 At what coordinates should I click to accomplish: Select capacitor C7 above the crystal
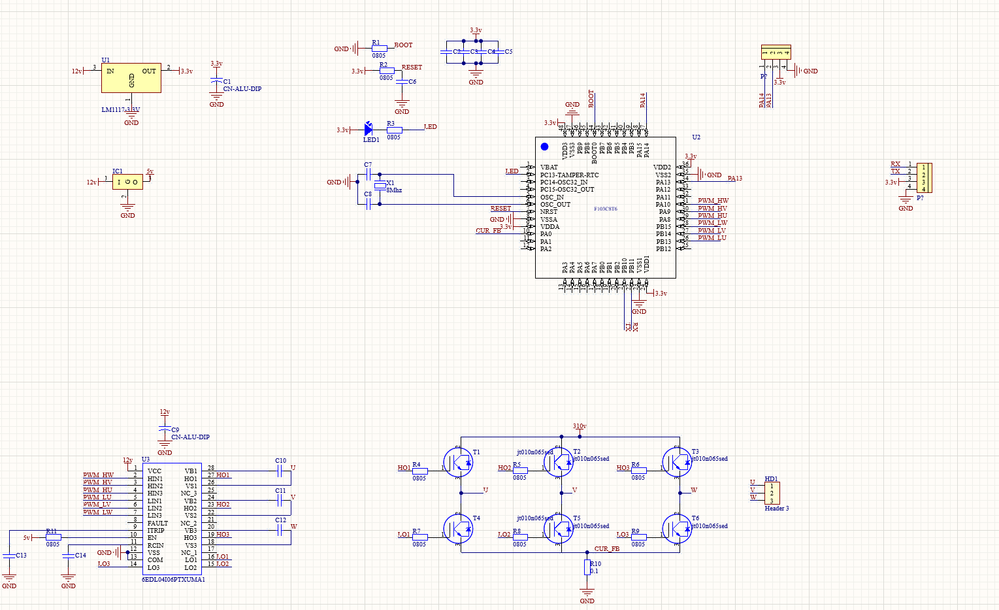(368, 173)
